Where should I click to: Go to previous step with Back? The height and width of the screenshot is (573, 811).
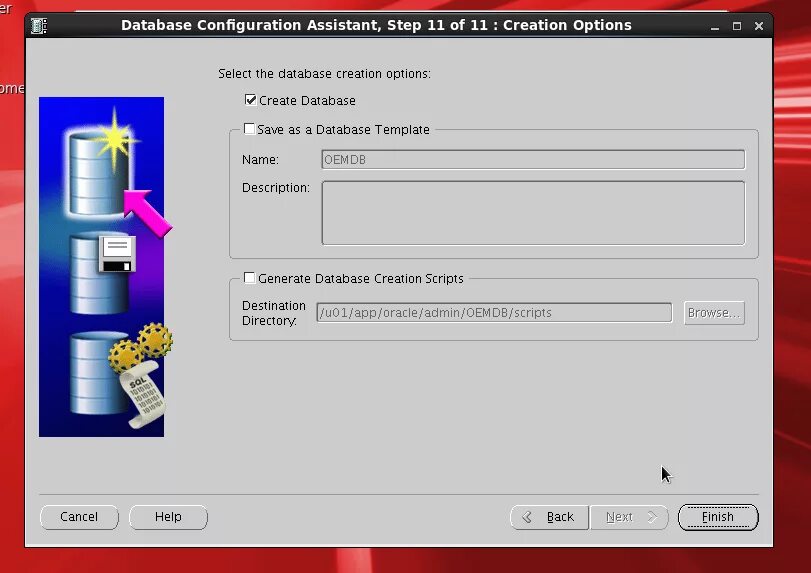(549, 517)
